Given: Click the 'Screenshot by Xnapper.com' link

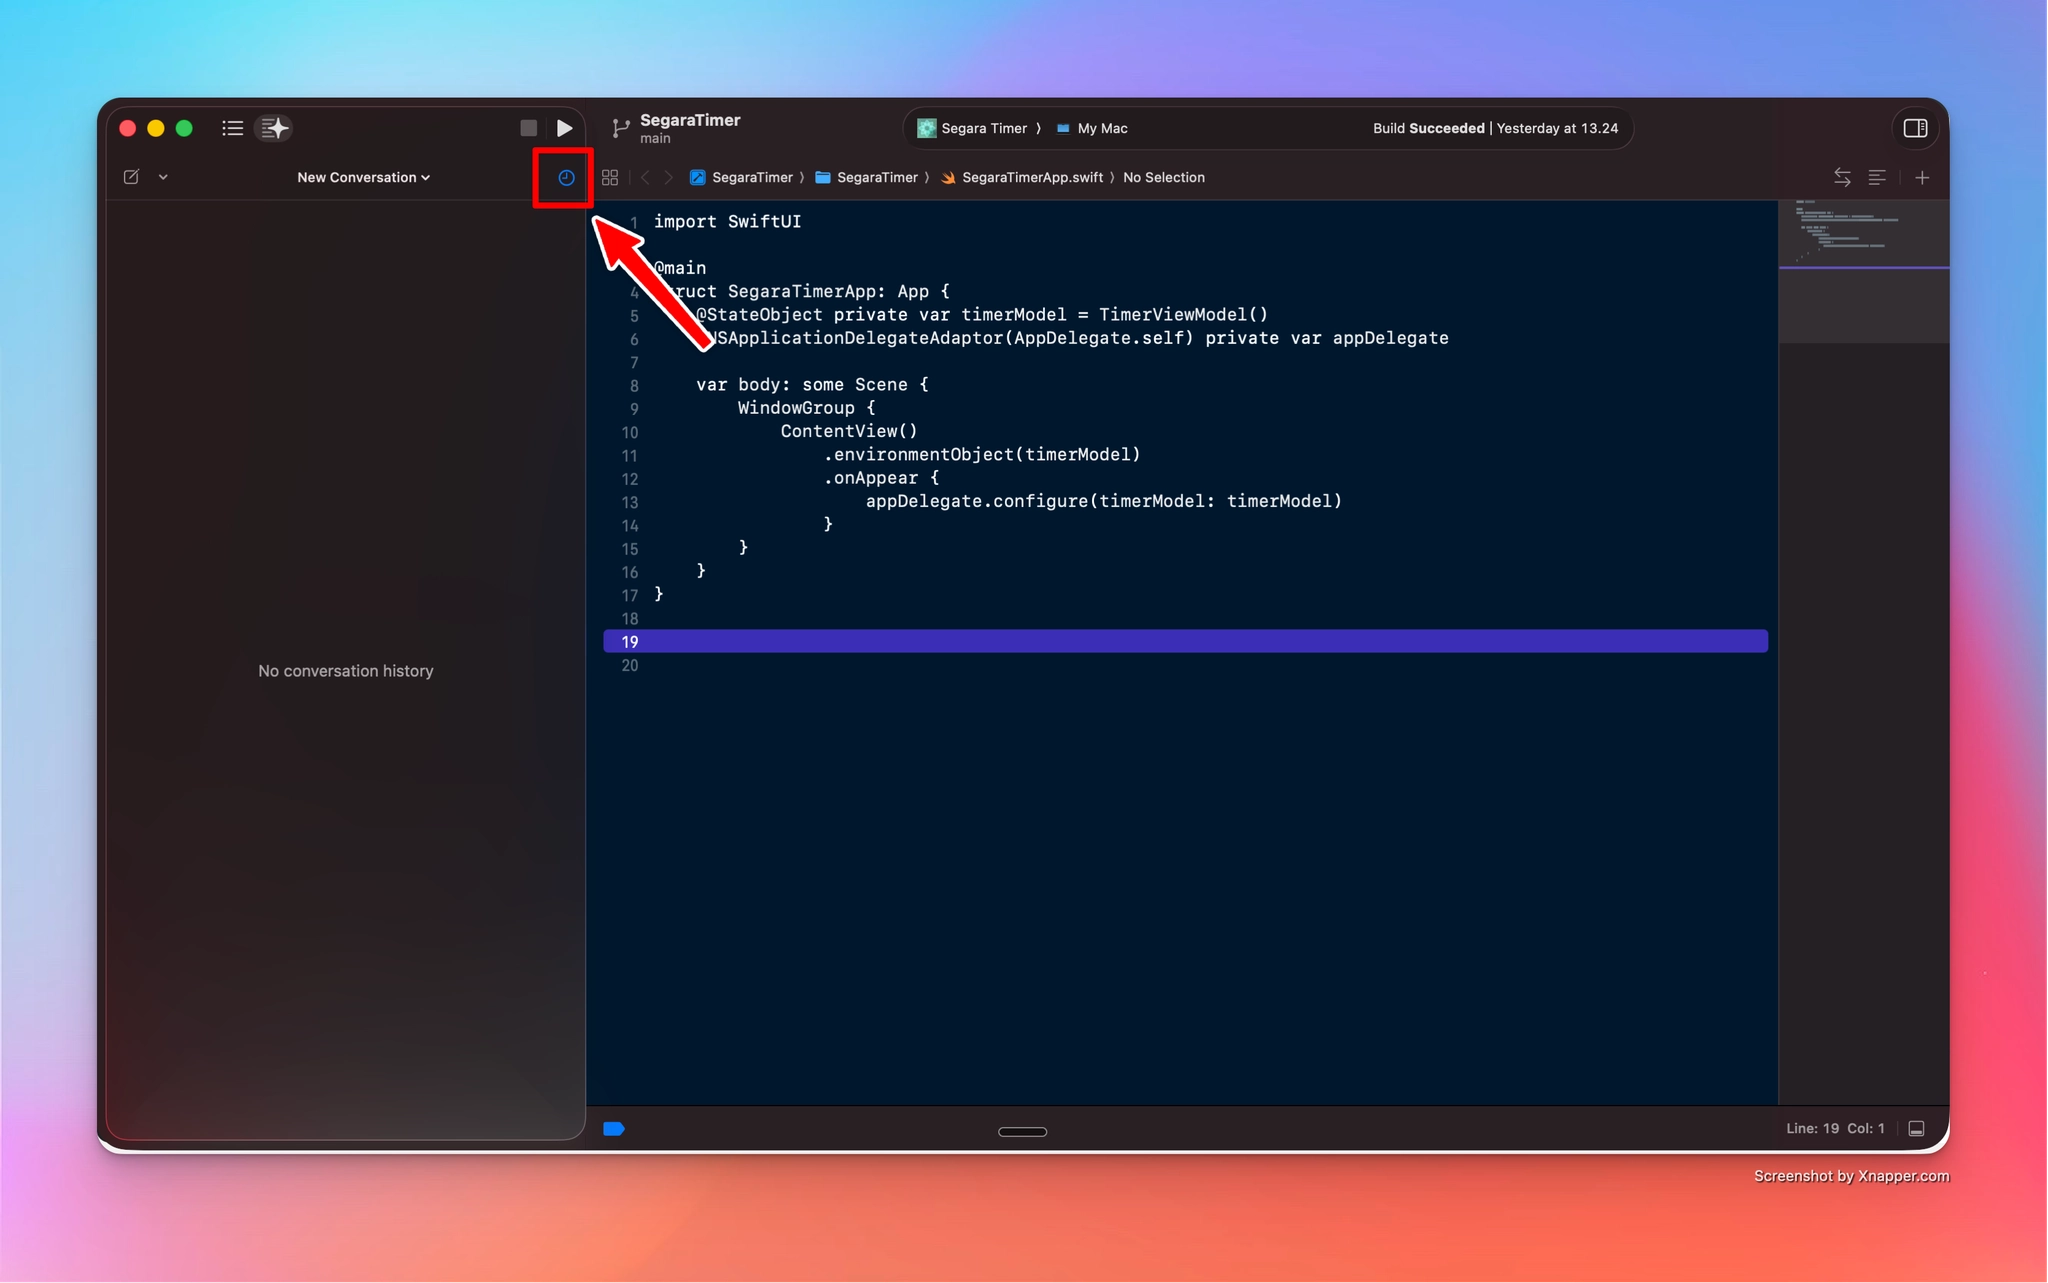Looking at the screenshot, I should (x=1851, y=1176).
